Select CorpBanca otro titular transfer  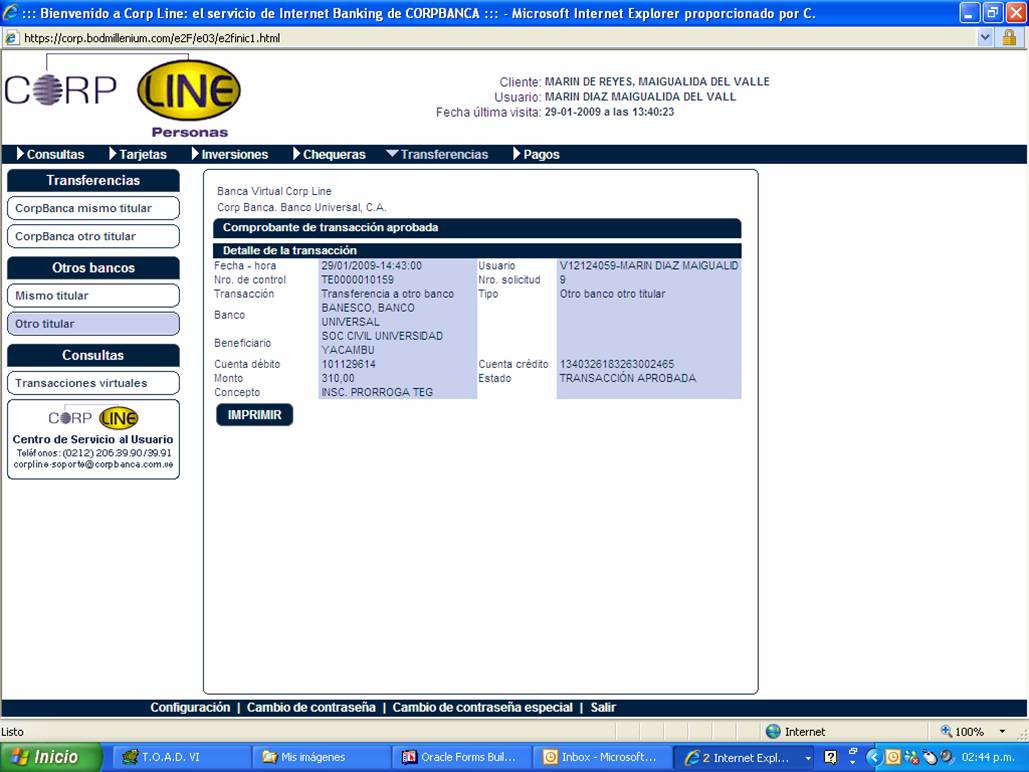93,236
